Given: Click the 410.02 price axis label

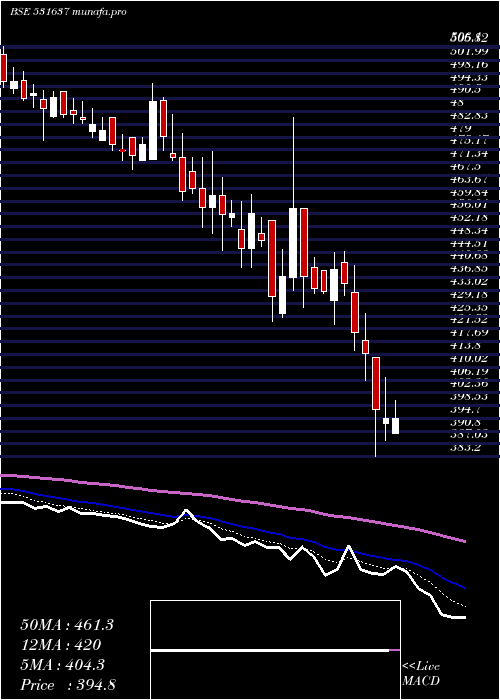Looking at the screenshot, I should (x=469, y=358).
